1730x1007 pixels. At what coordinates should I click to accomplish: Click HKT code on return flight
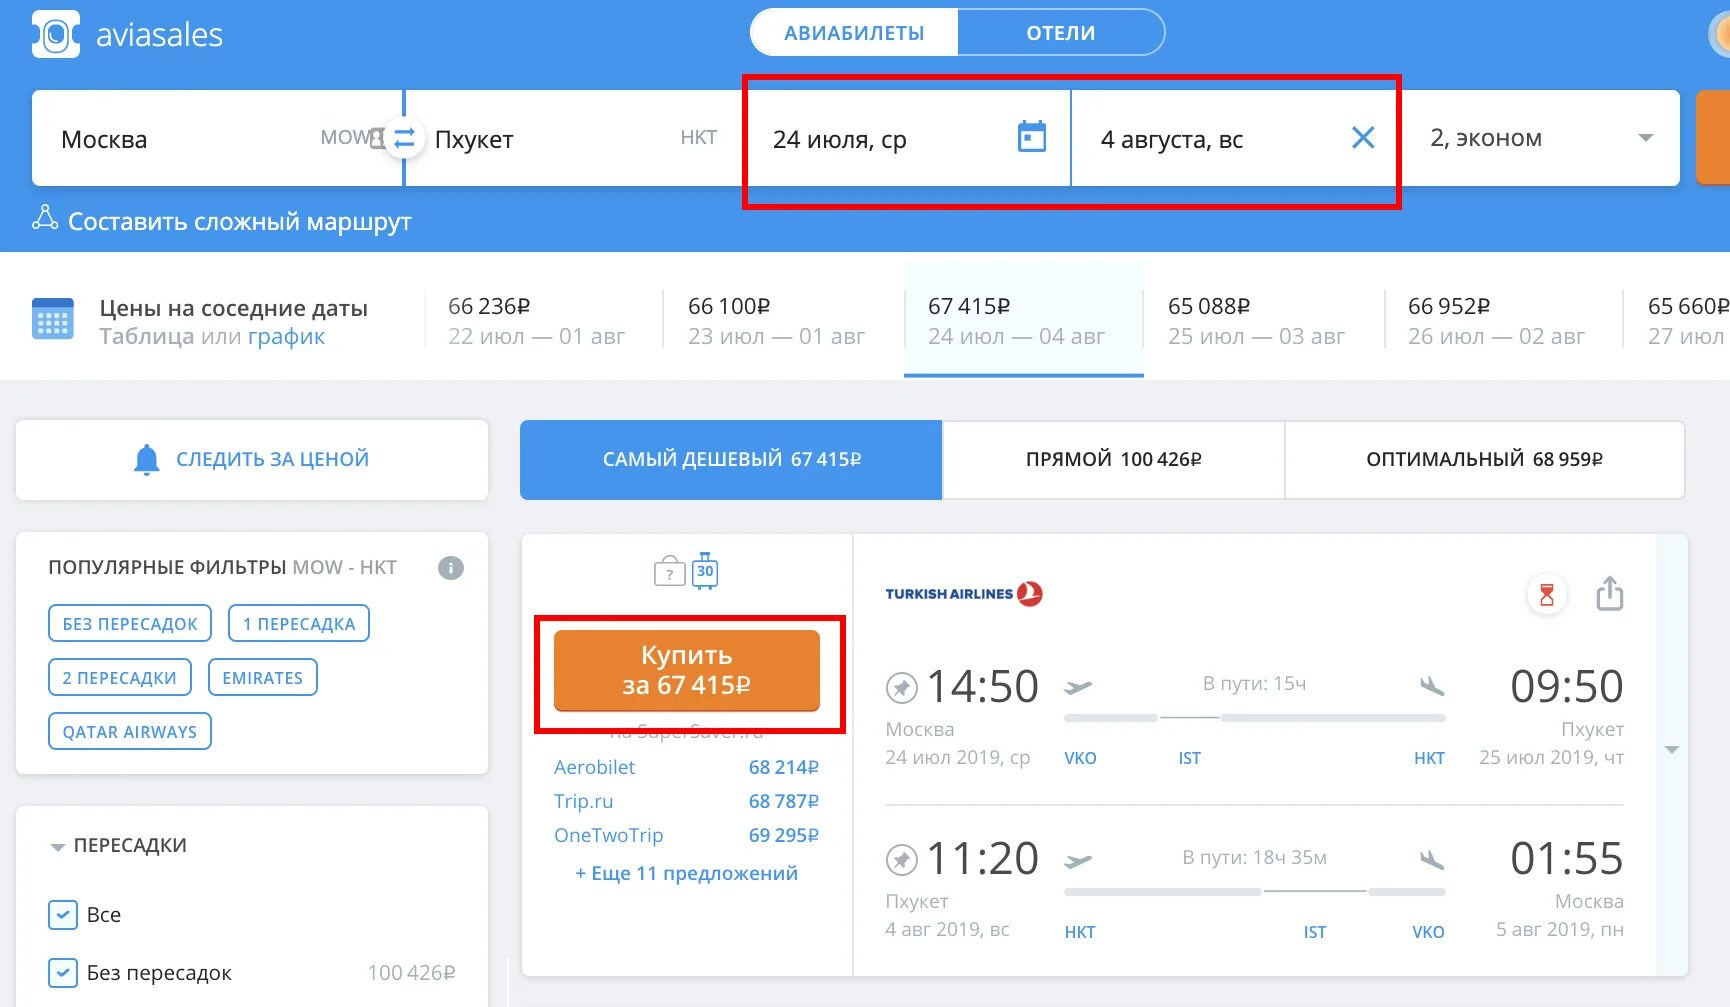1080,932
